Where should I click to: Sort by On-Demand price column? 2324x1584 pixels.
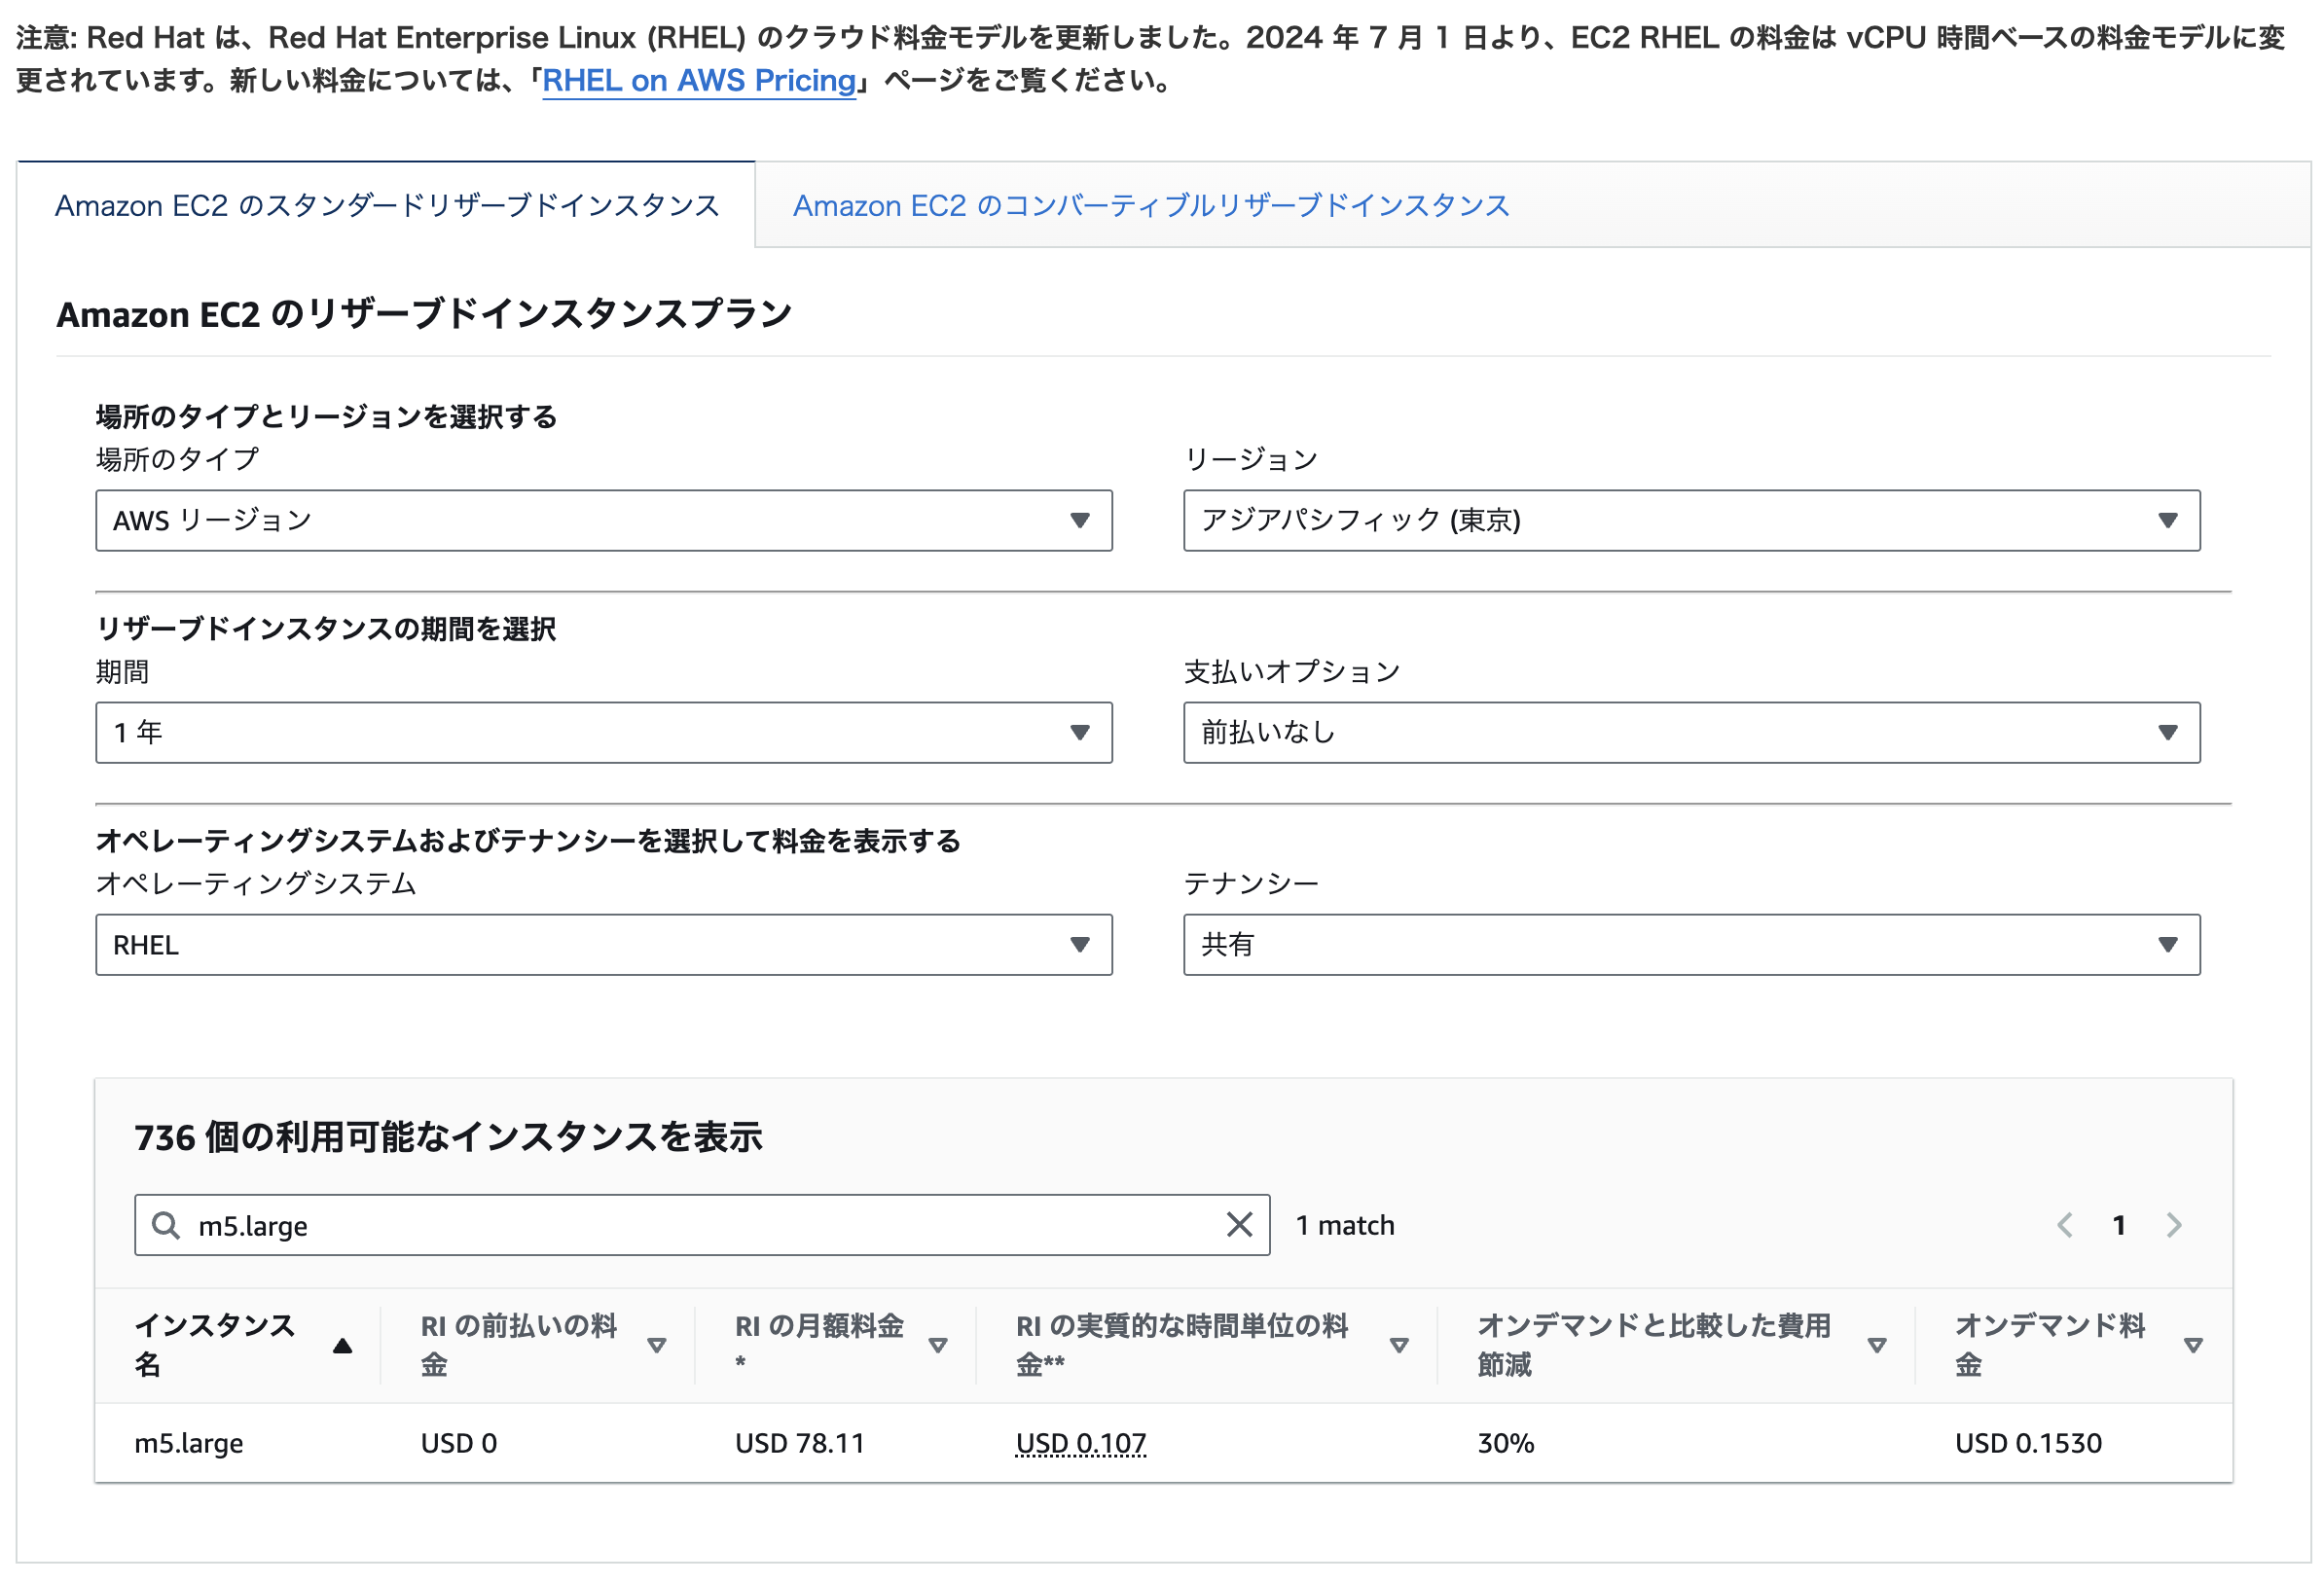pos(2193,1345)
